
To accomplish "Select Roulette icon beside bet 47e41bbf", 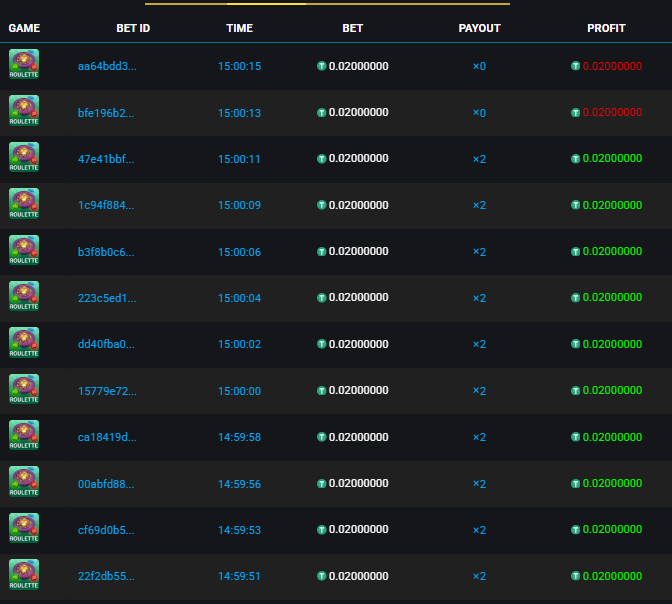I will point(24,157).
